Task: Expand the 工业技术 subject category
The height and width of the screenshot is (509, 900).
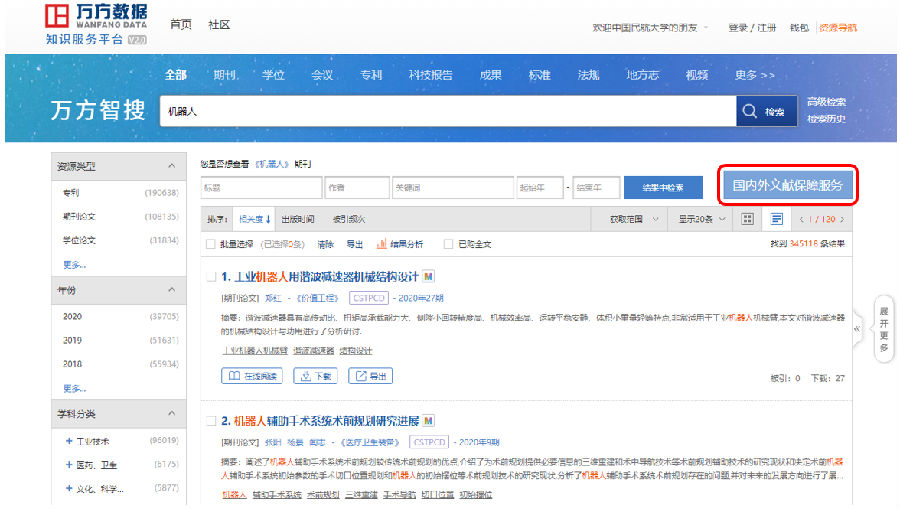Action: click(x=68, y=440)
